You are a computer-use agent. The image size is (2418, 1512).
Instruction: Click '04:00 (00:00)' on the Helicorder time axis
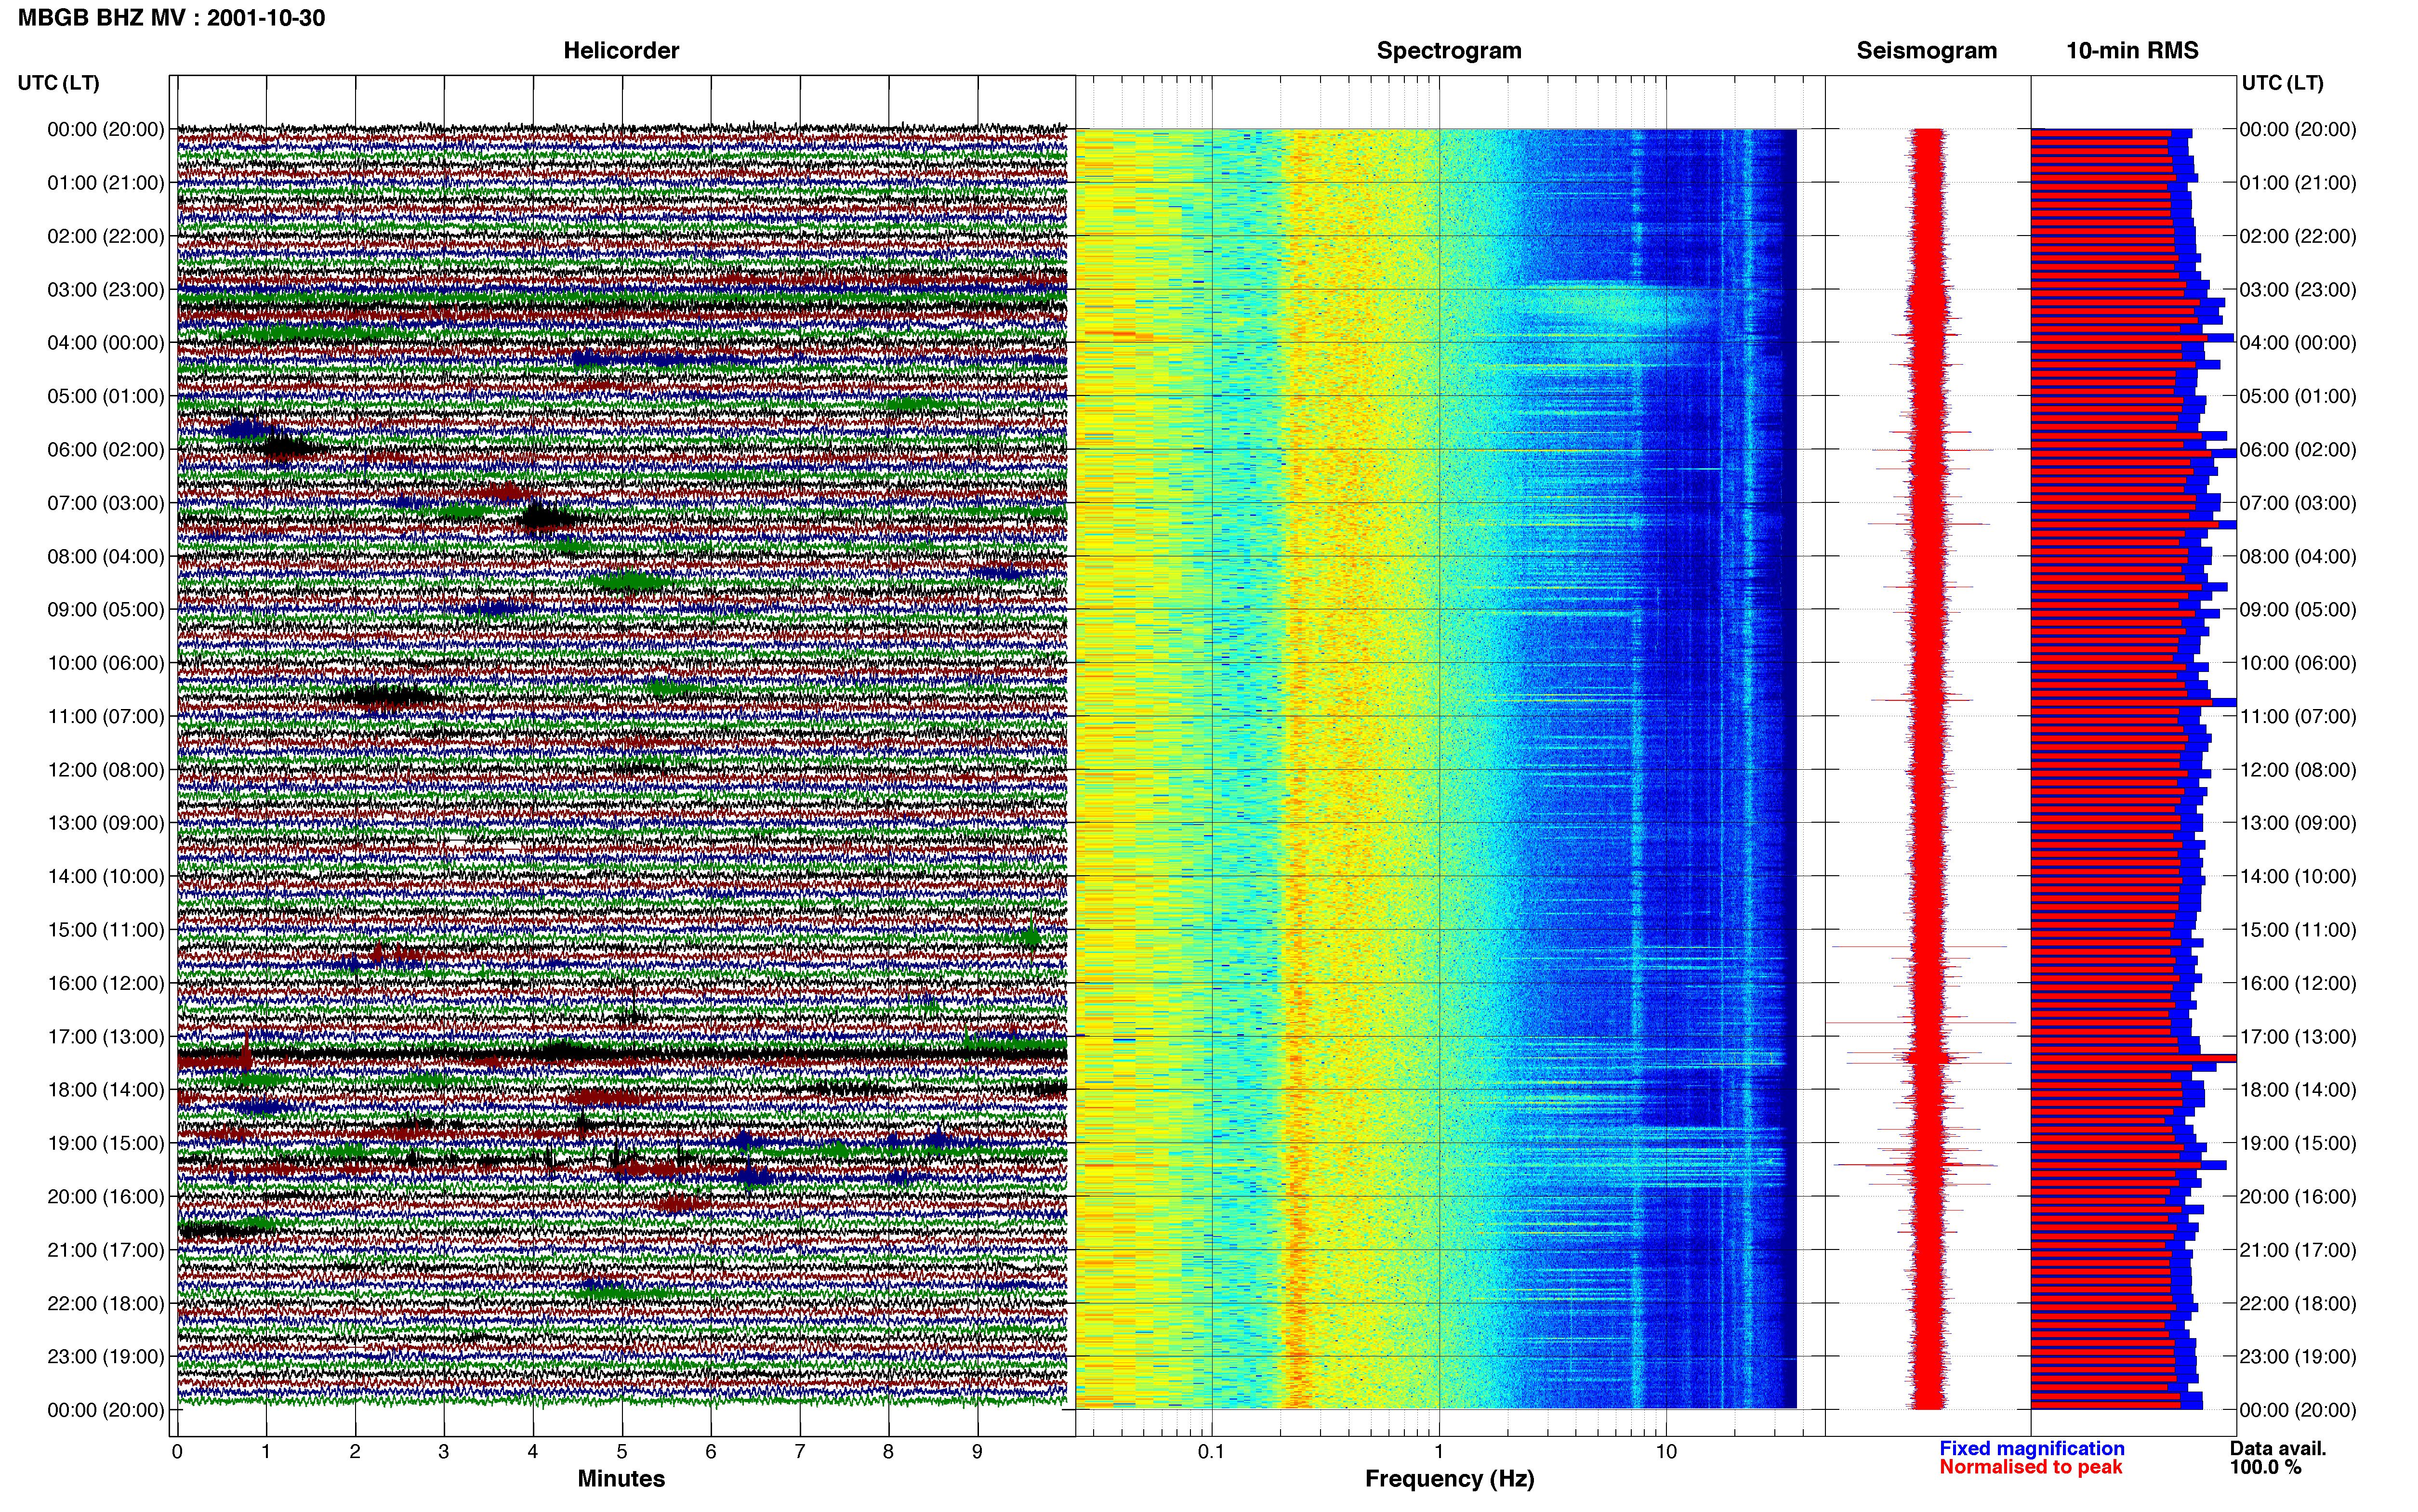106,343
